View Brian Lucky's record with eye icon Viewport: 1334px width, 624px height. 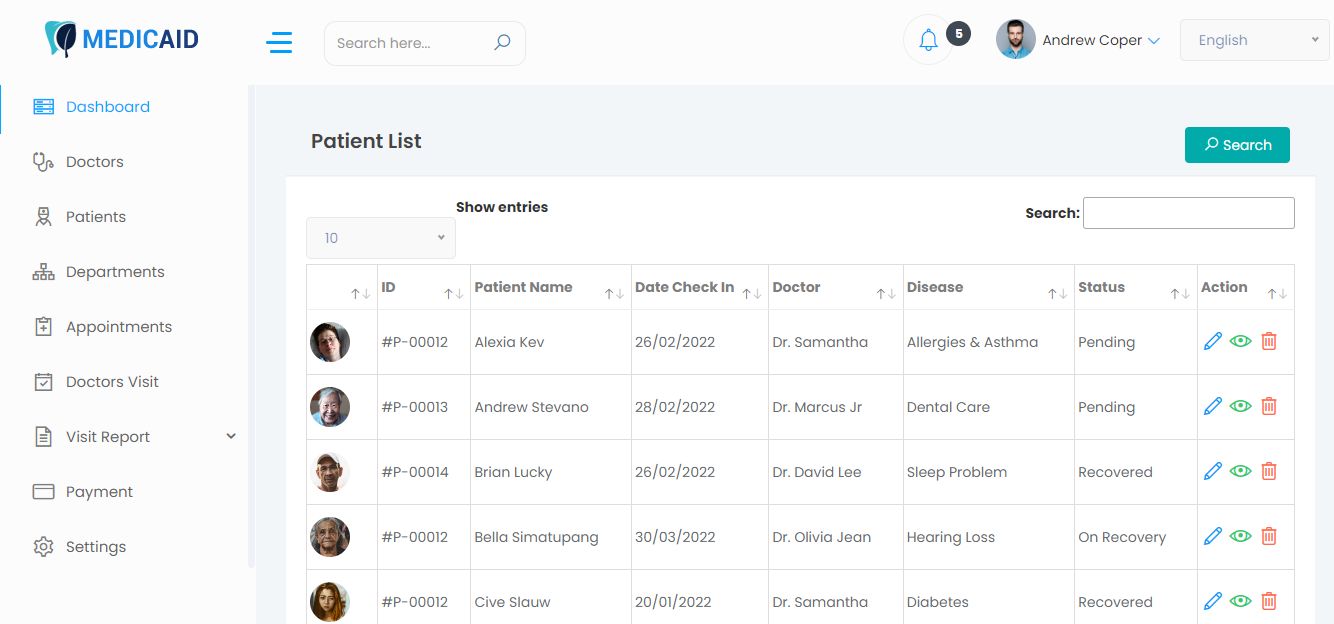[x=1240, y=471]
